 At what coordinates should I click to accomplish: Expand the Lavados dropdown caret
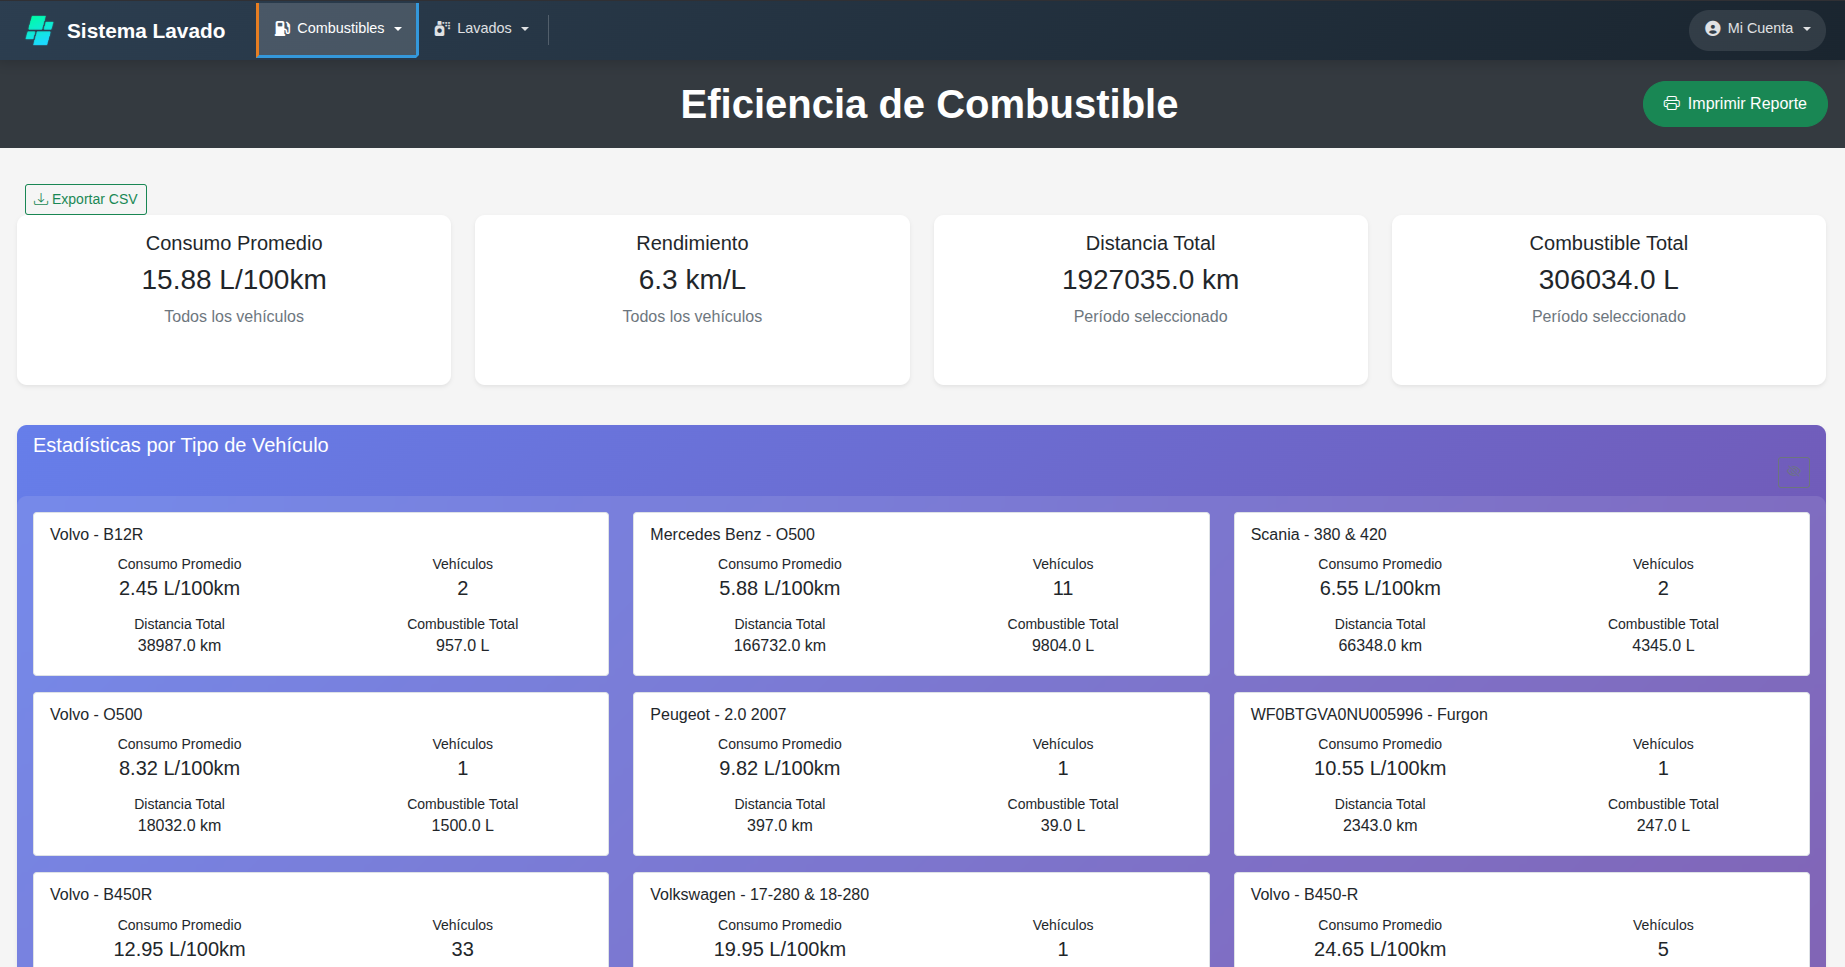pyautogui.click(x=525, y=28)
